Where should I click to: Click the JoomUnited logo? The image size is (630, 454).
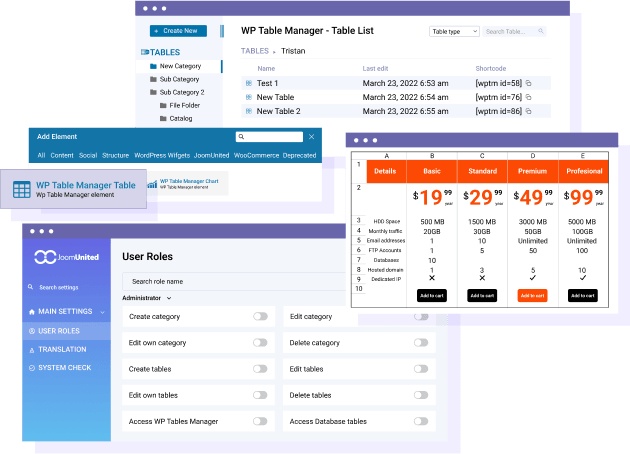pyautogui.click(x=66, y=257)
